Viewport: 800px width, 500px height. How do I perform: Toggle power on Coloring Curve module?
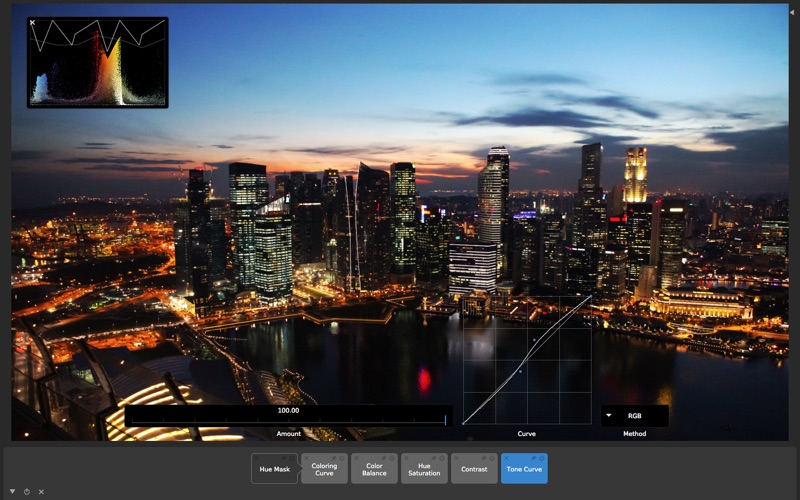point(342,458)
